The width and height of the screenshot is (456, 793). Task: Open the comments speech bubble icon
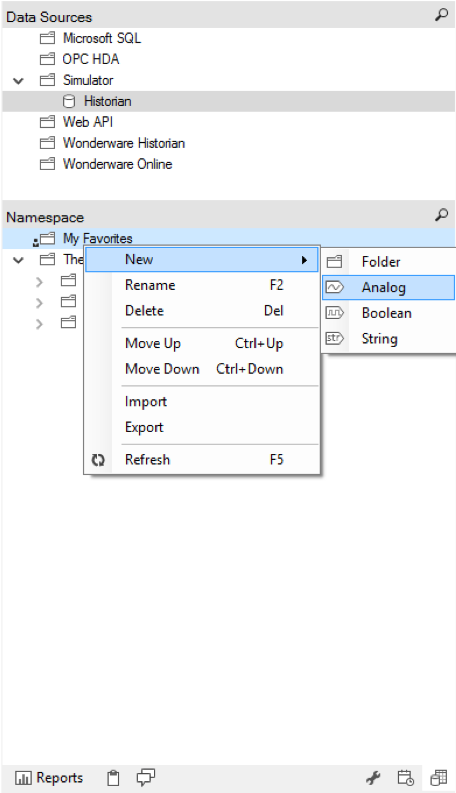point(146,777)
